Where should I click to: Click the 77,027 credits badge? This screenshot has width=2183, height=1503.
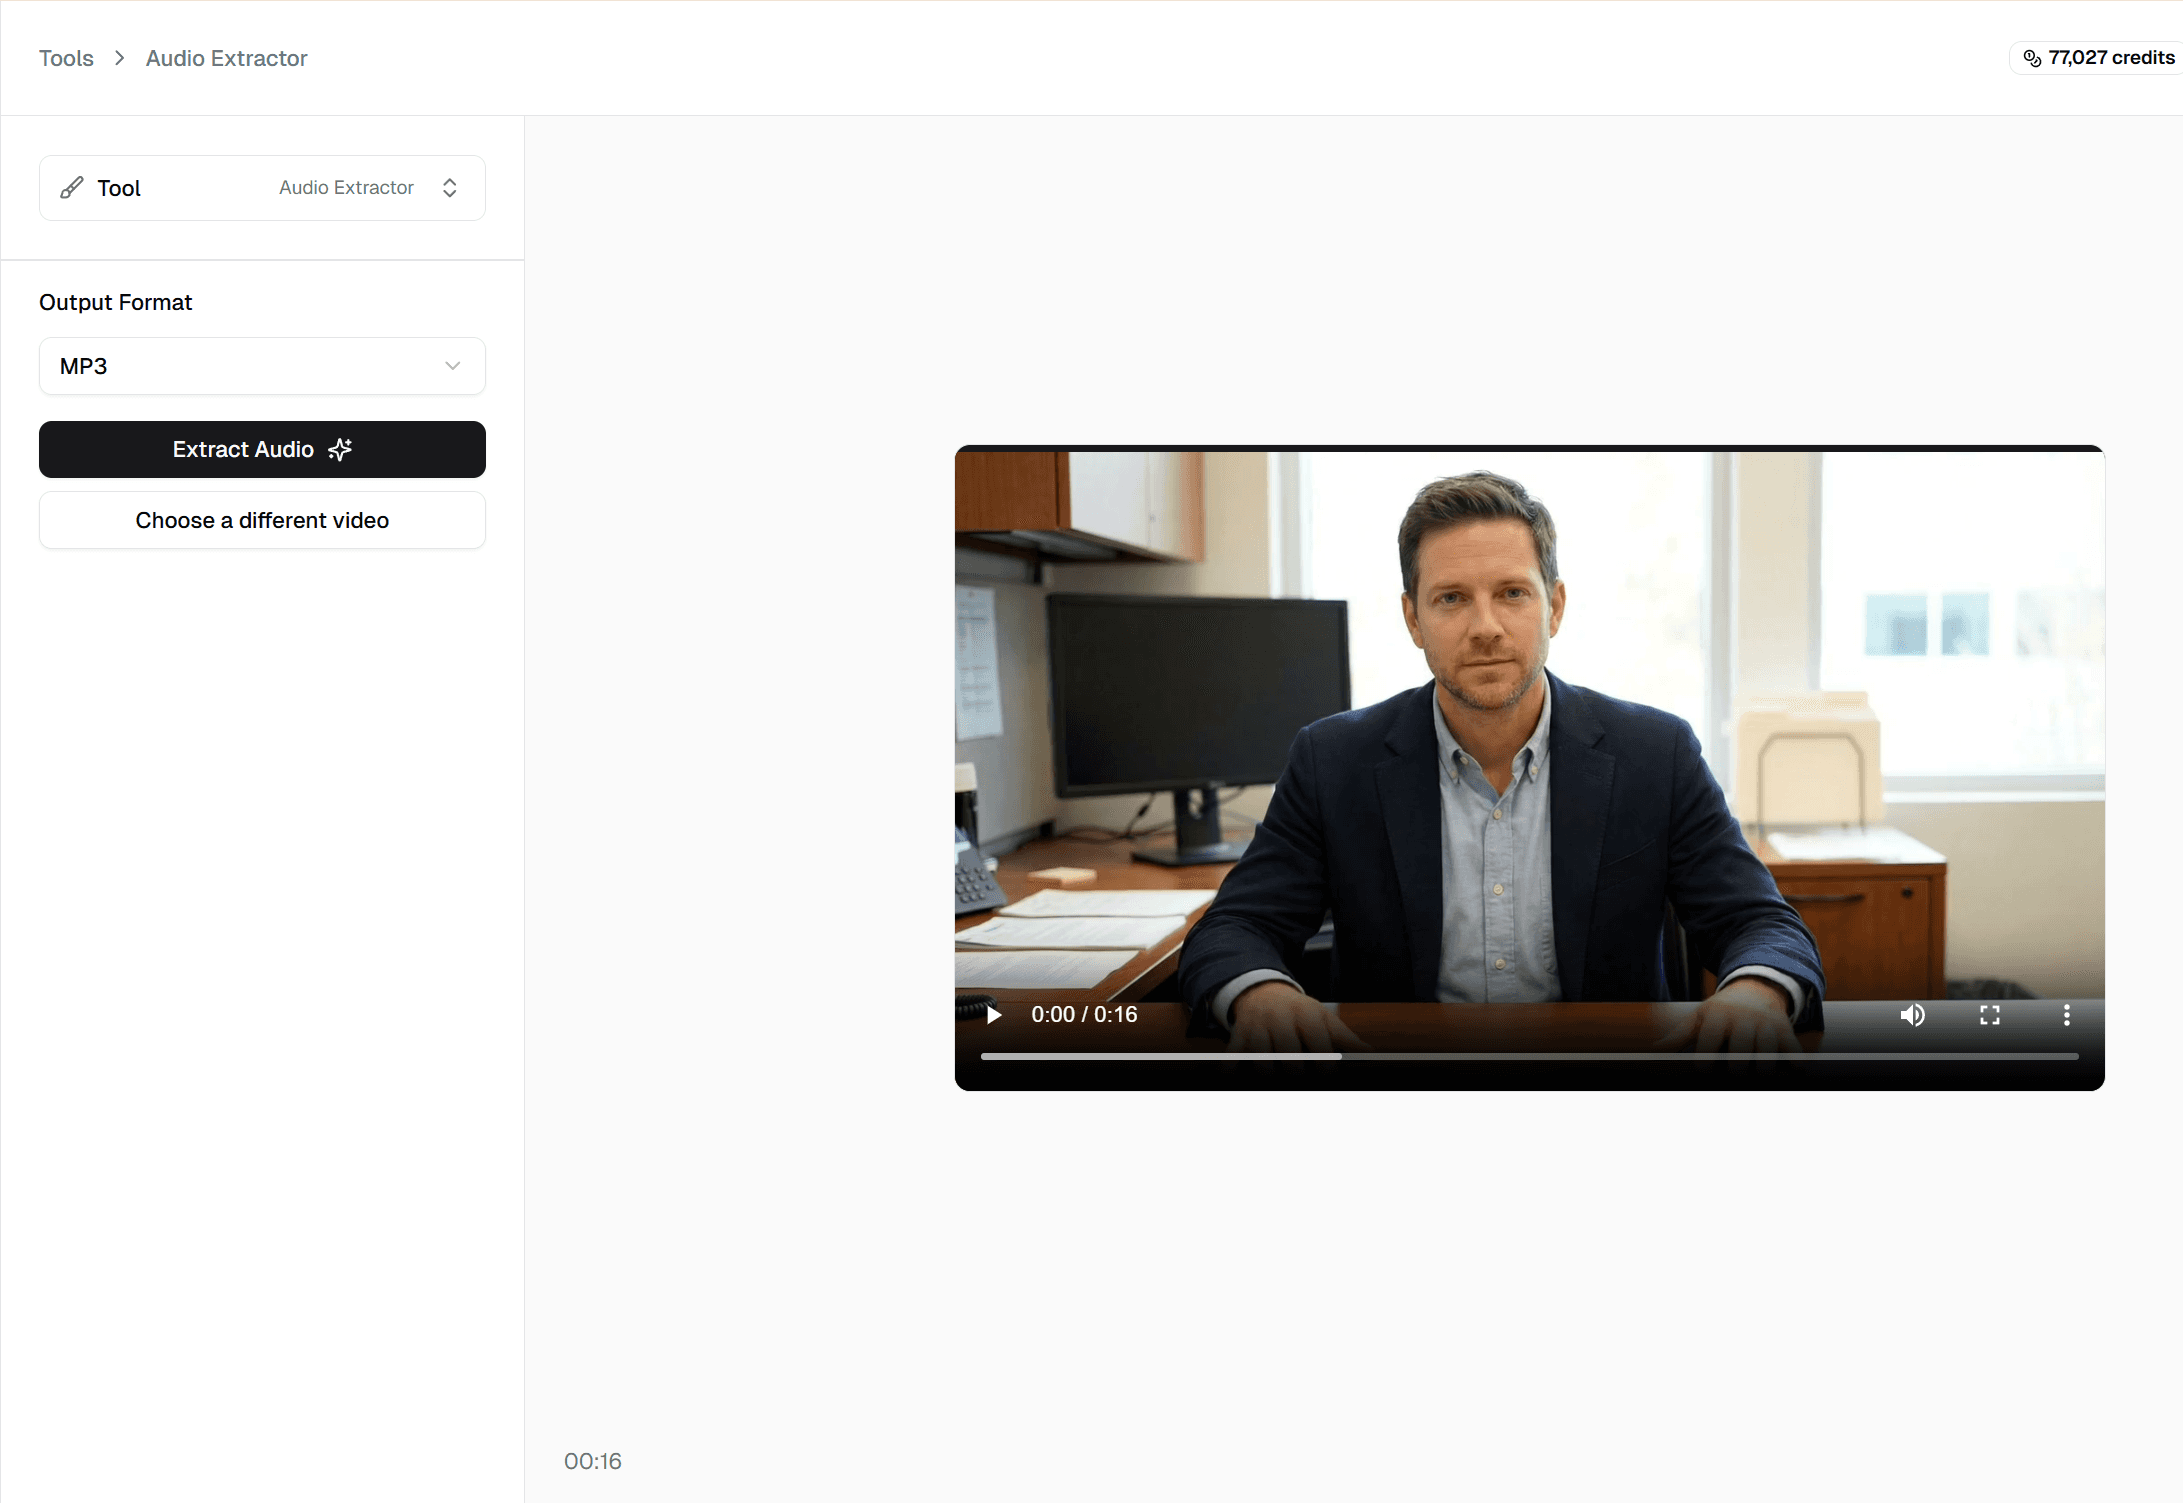tap(2110, 58)
